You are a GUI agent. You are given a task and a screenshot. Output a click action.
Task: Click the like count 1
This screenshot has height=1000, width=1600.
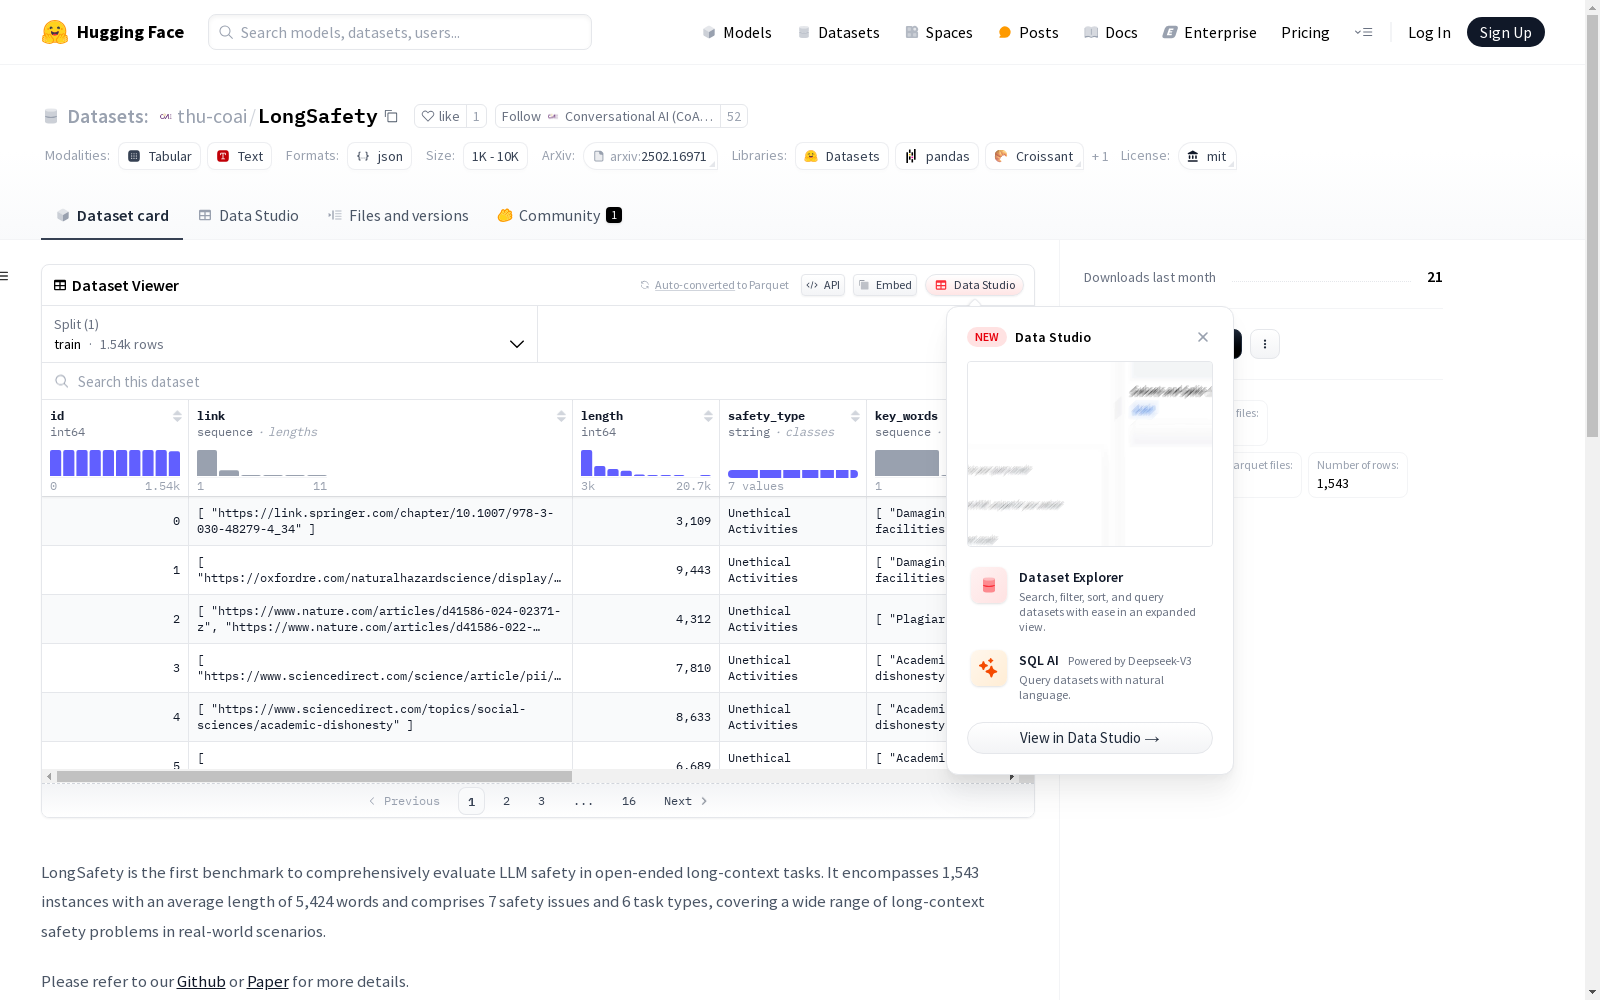(x=476, y=116)
